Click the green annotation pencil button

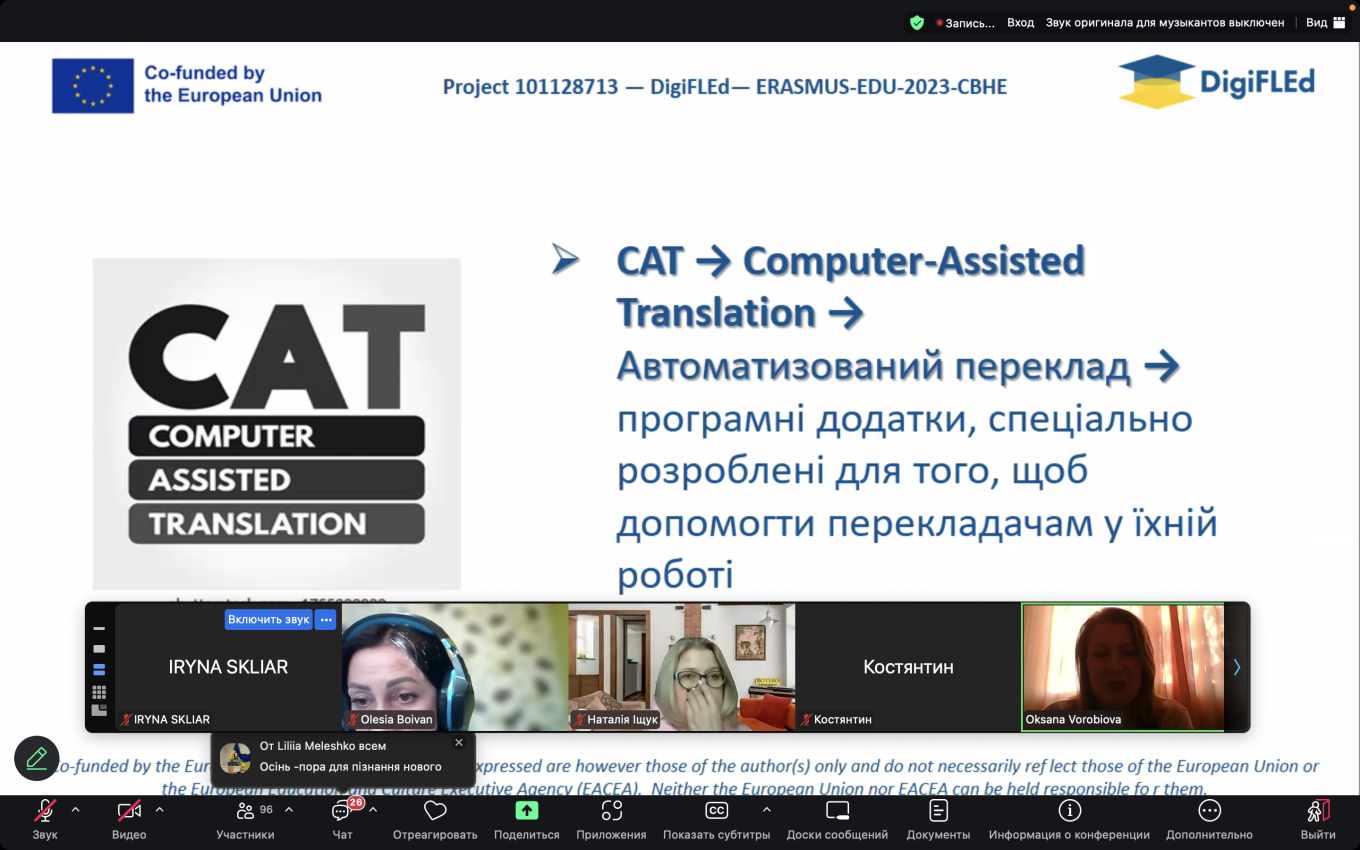click(37, 759)
